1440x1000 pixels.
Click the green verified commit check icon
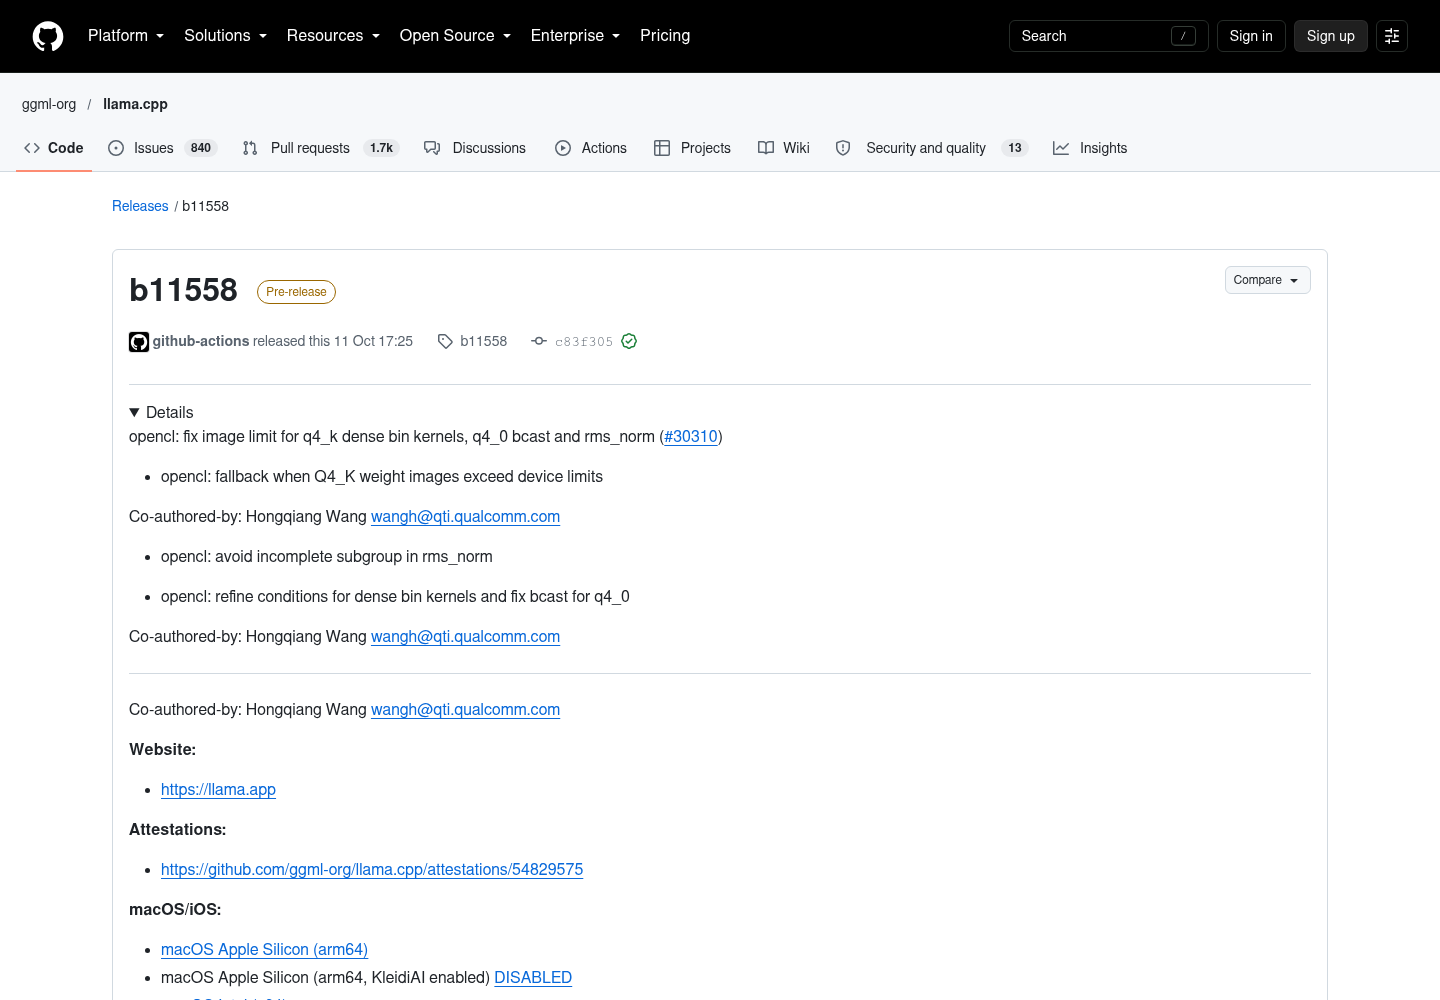click(x=629, y=341)
